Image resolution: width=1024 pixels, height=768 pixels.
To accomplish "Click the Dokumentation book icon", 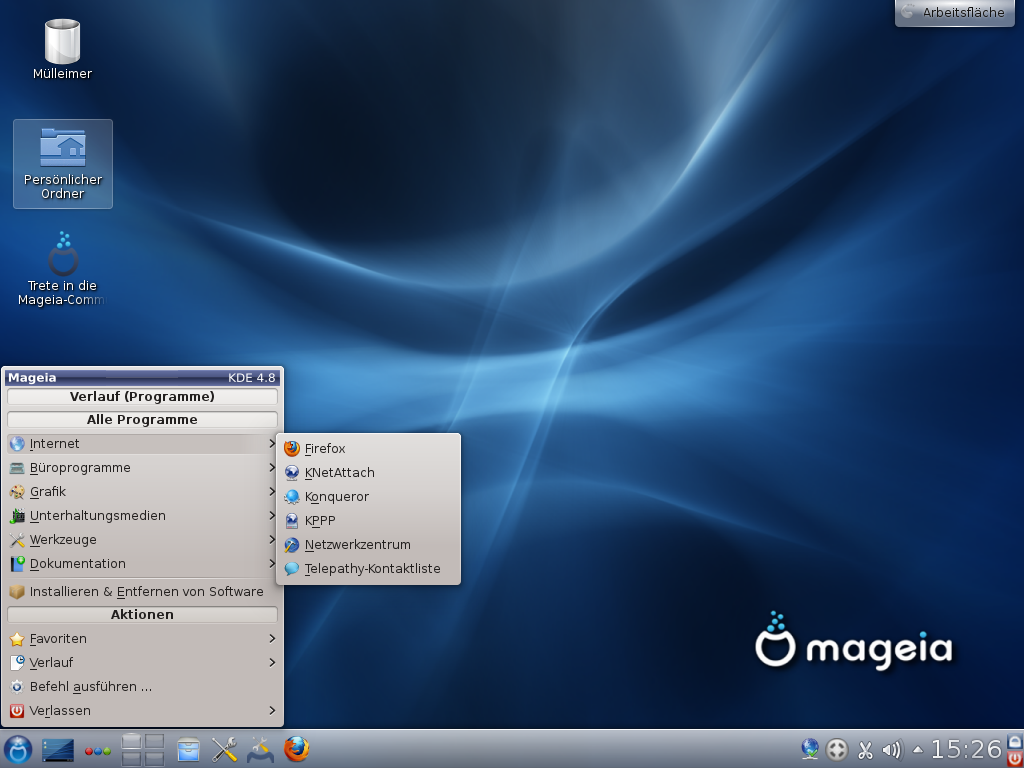I will (17, 564).
